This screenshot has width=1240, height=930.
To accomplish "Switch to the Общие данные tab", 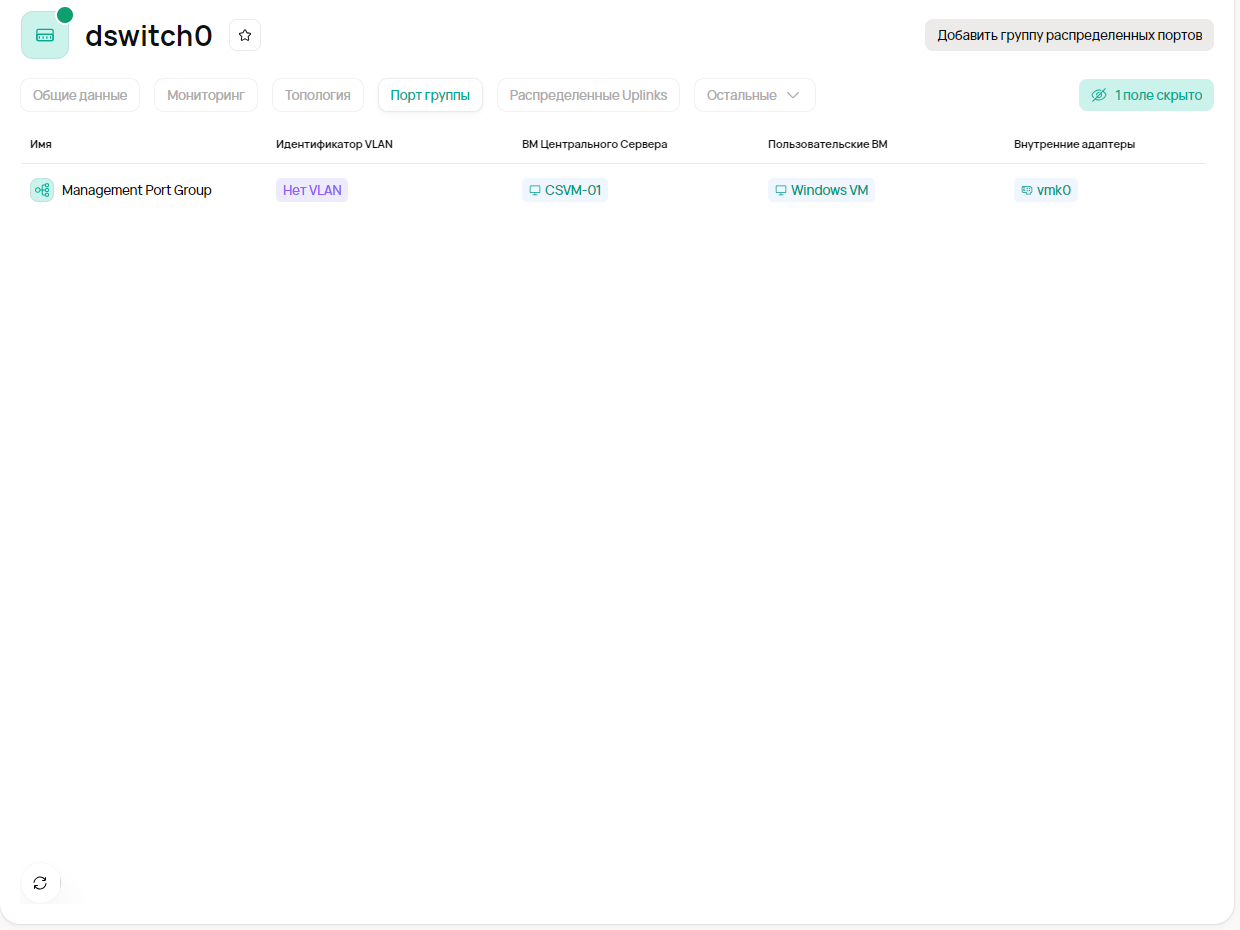I will [x=80, y=95].
